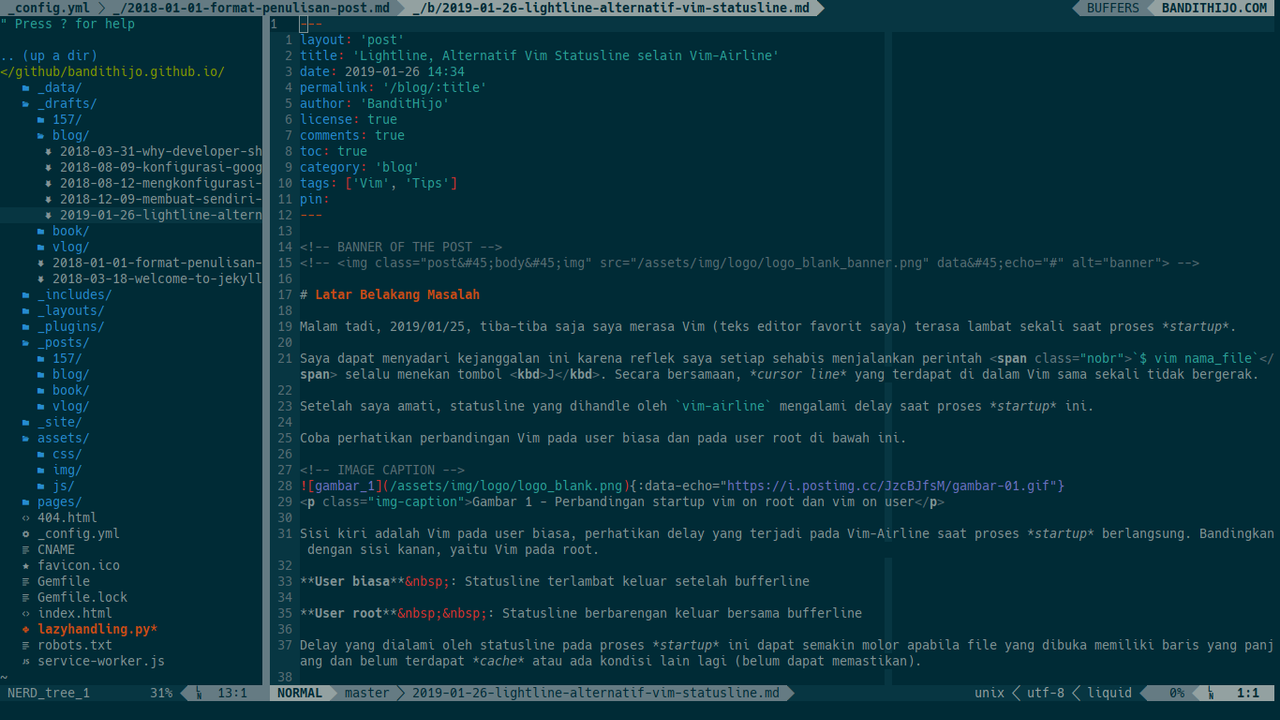Click the file icon next to Gemfile.lock
Viewport: 1280px width, 720px height.
[26, 598]
